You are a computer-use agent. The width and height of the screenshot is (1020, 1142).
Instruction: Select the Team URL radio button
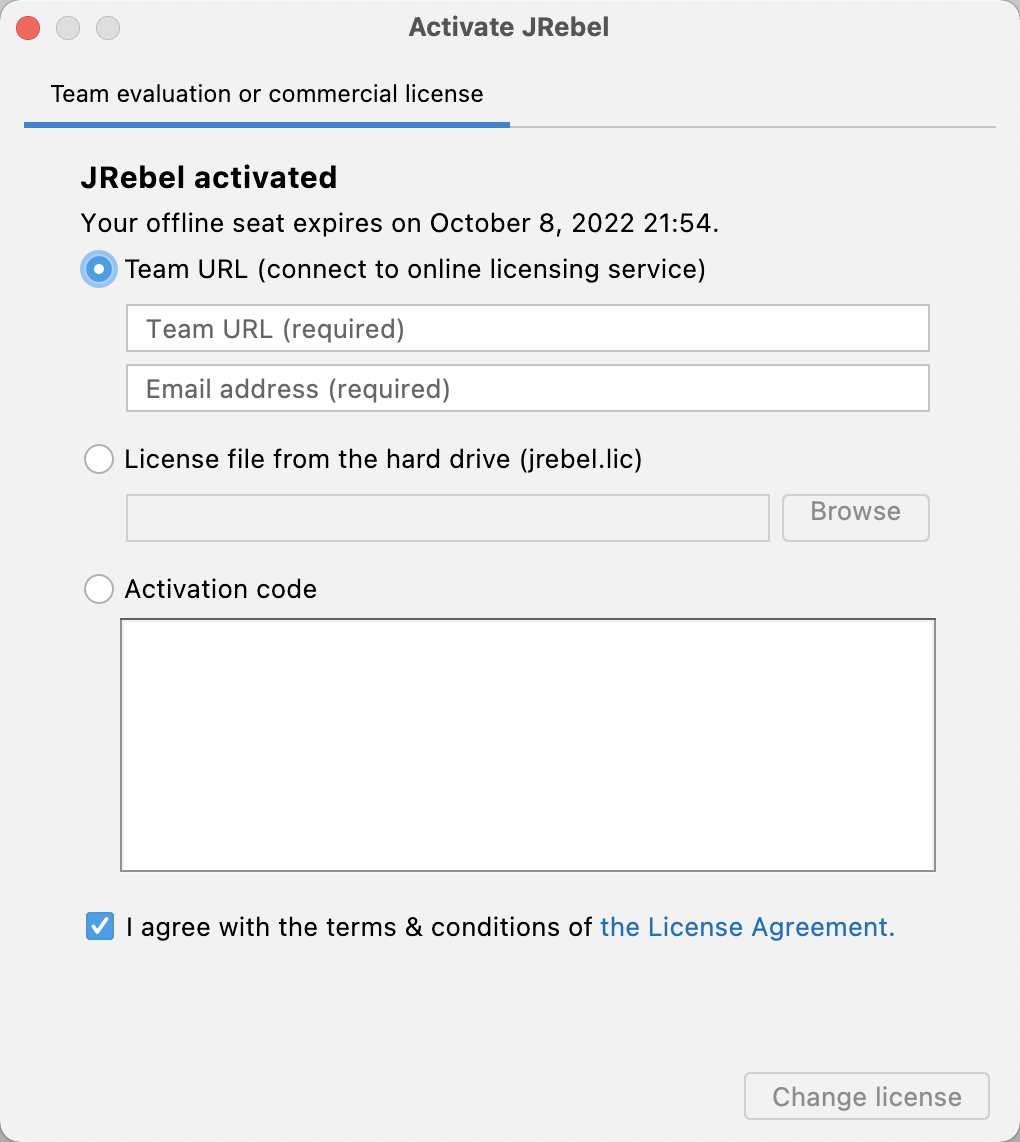pos(99,269)
